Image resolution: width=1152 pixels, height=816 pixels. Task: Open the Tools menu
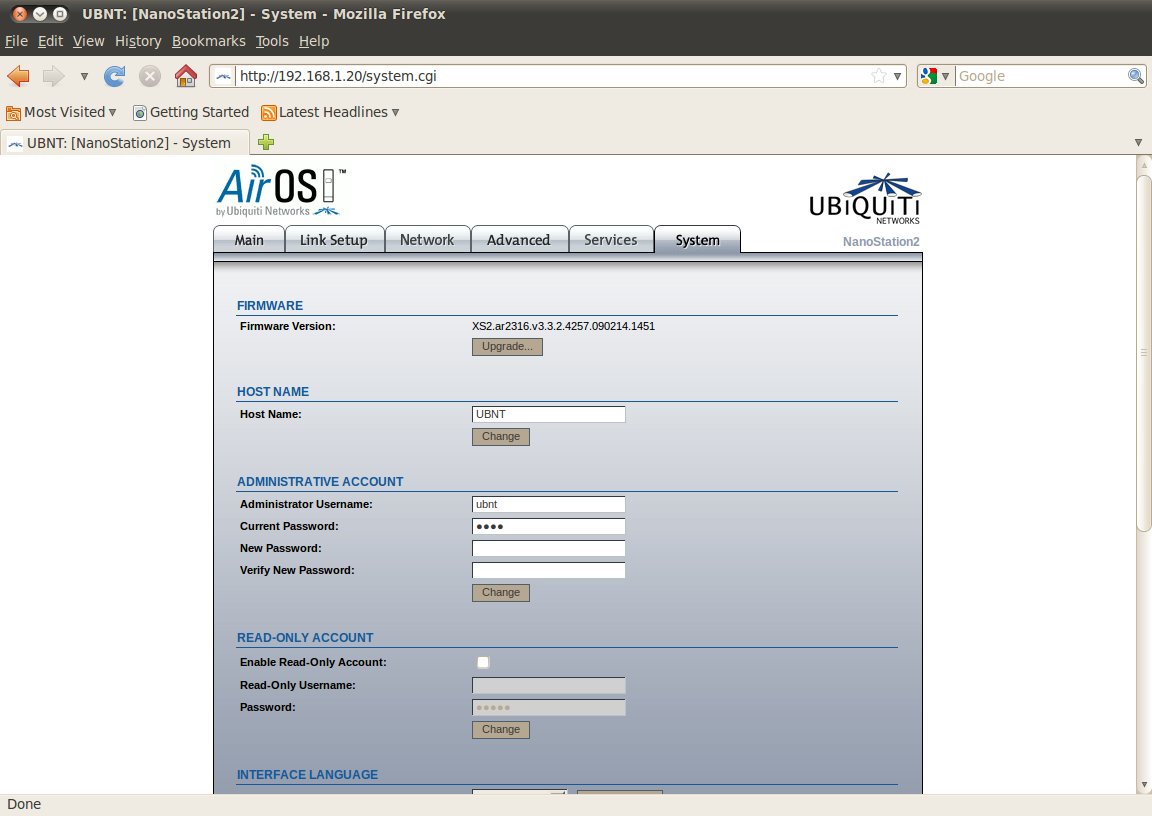click(272, 41)
